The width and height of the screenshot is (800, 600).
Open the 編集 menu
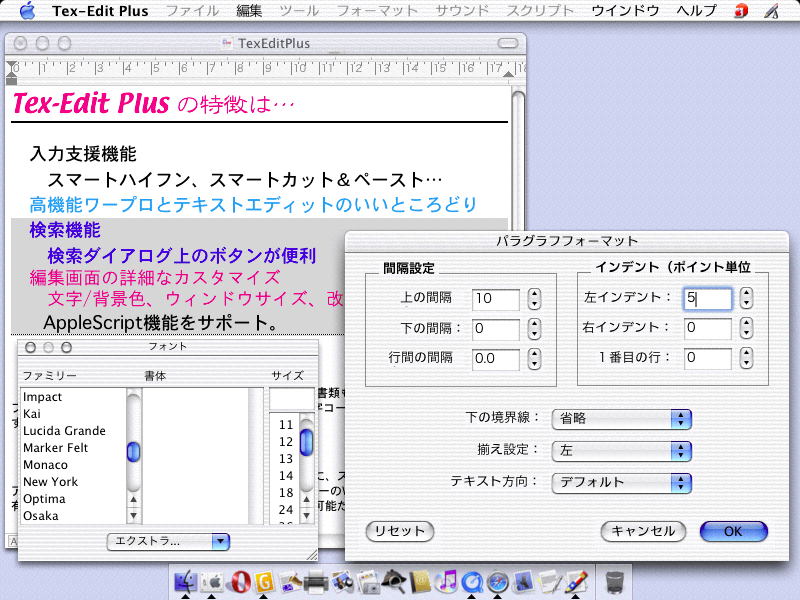point(249,11)
